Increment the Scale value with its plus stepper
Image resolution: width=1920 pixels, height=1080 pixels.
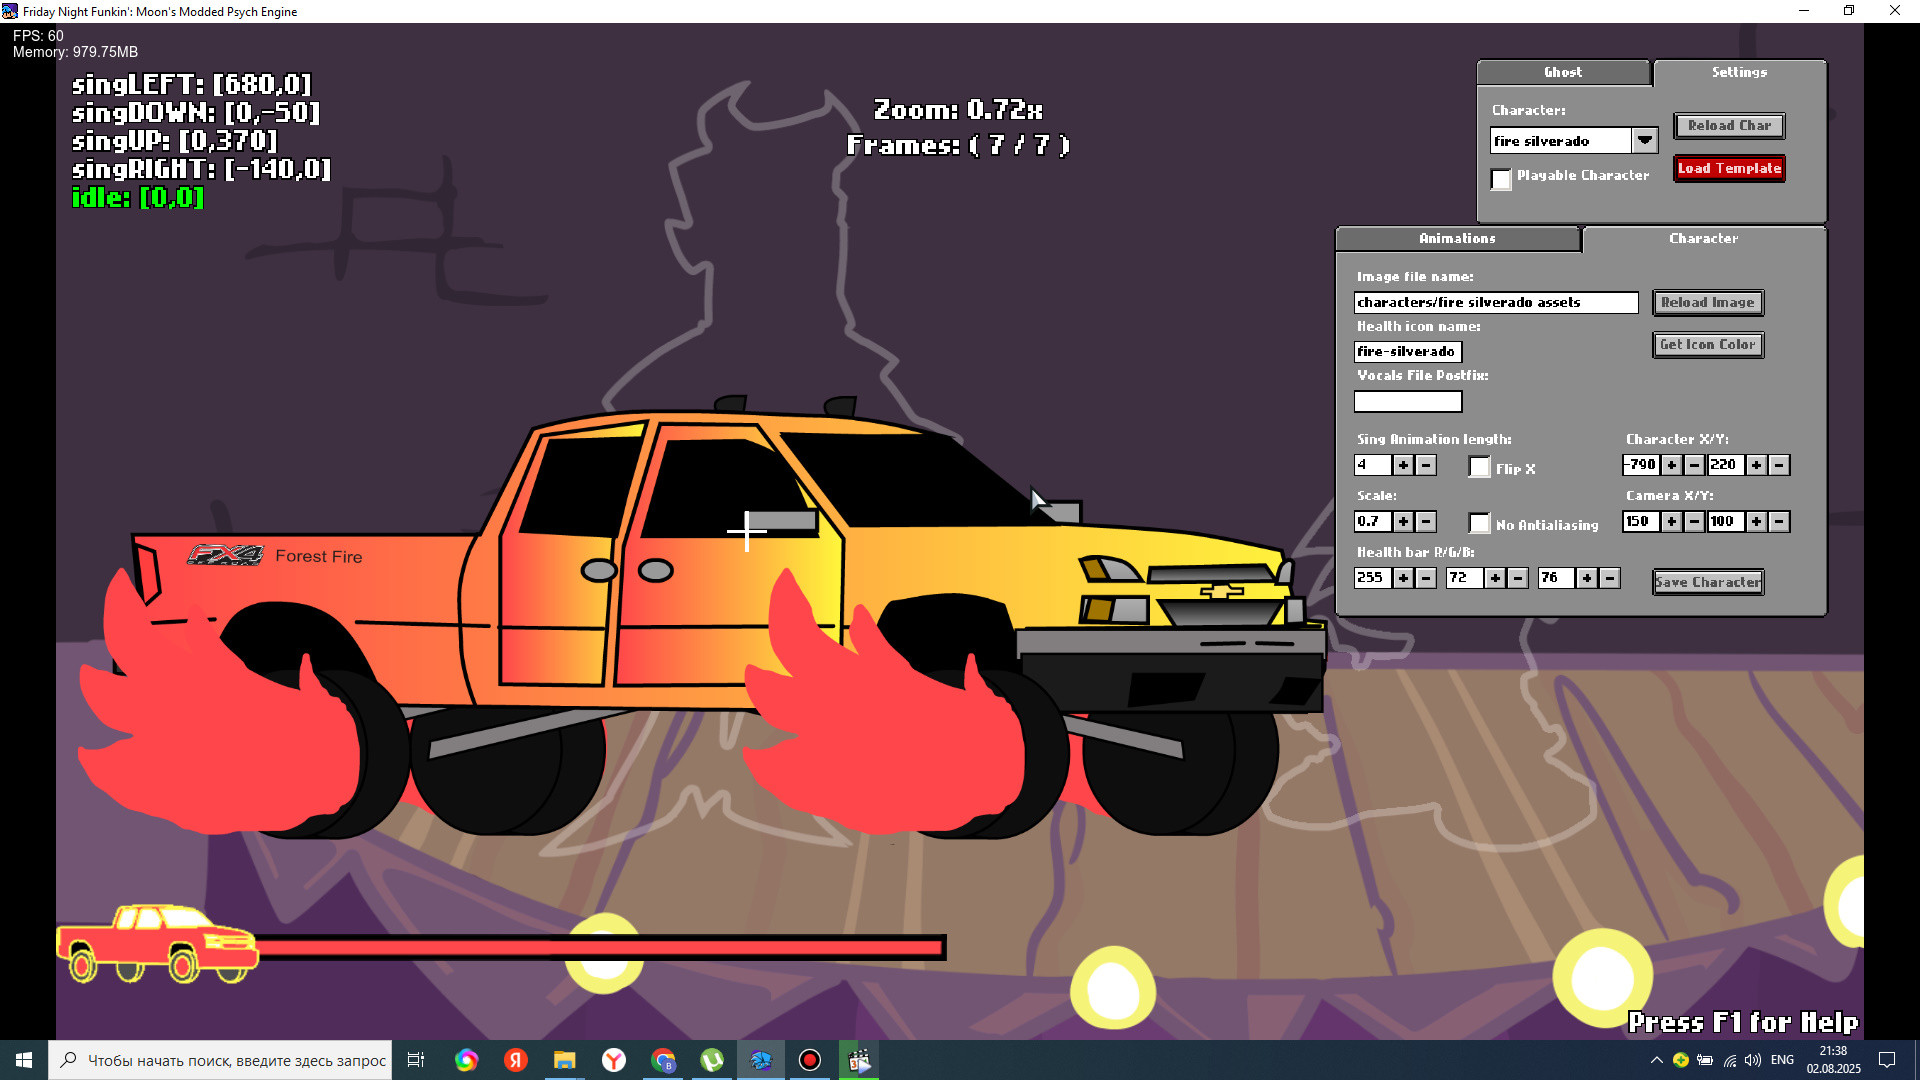click(x=1404, y=521)
